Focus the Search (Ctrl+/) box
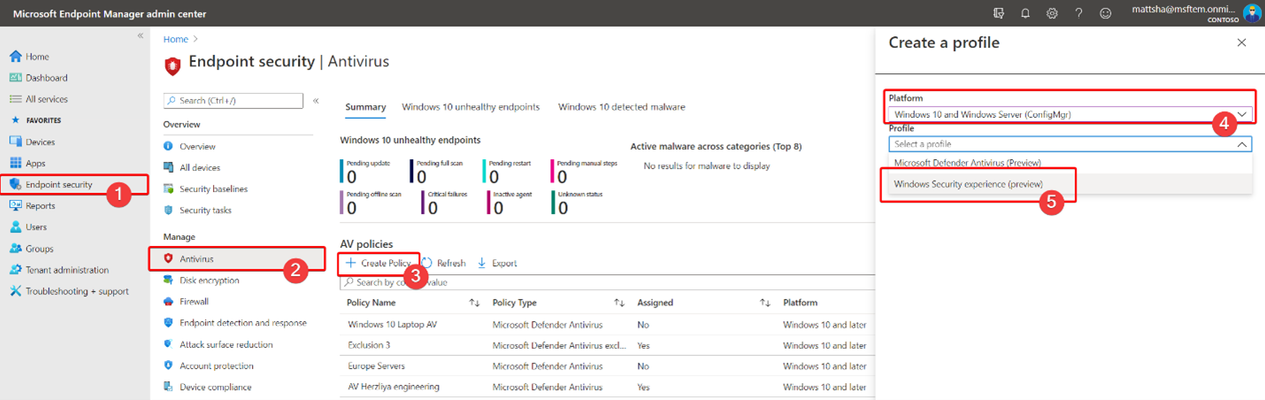This screenshot has height=400, width=1265. [233, 101]
